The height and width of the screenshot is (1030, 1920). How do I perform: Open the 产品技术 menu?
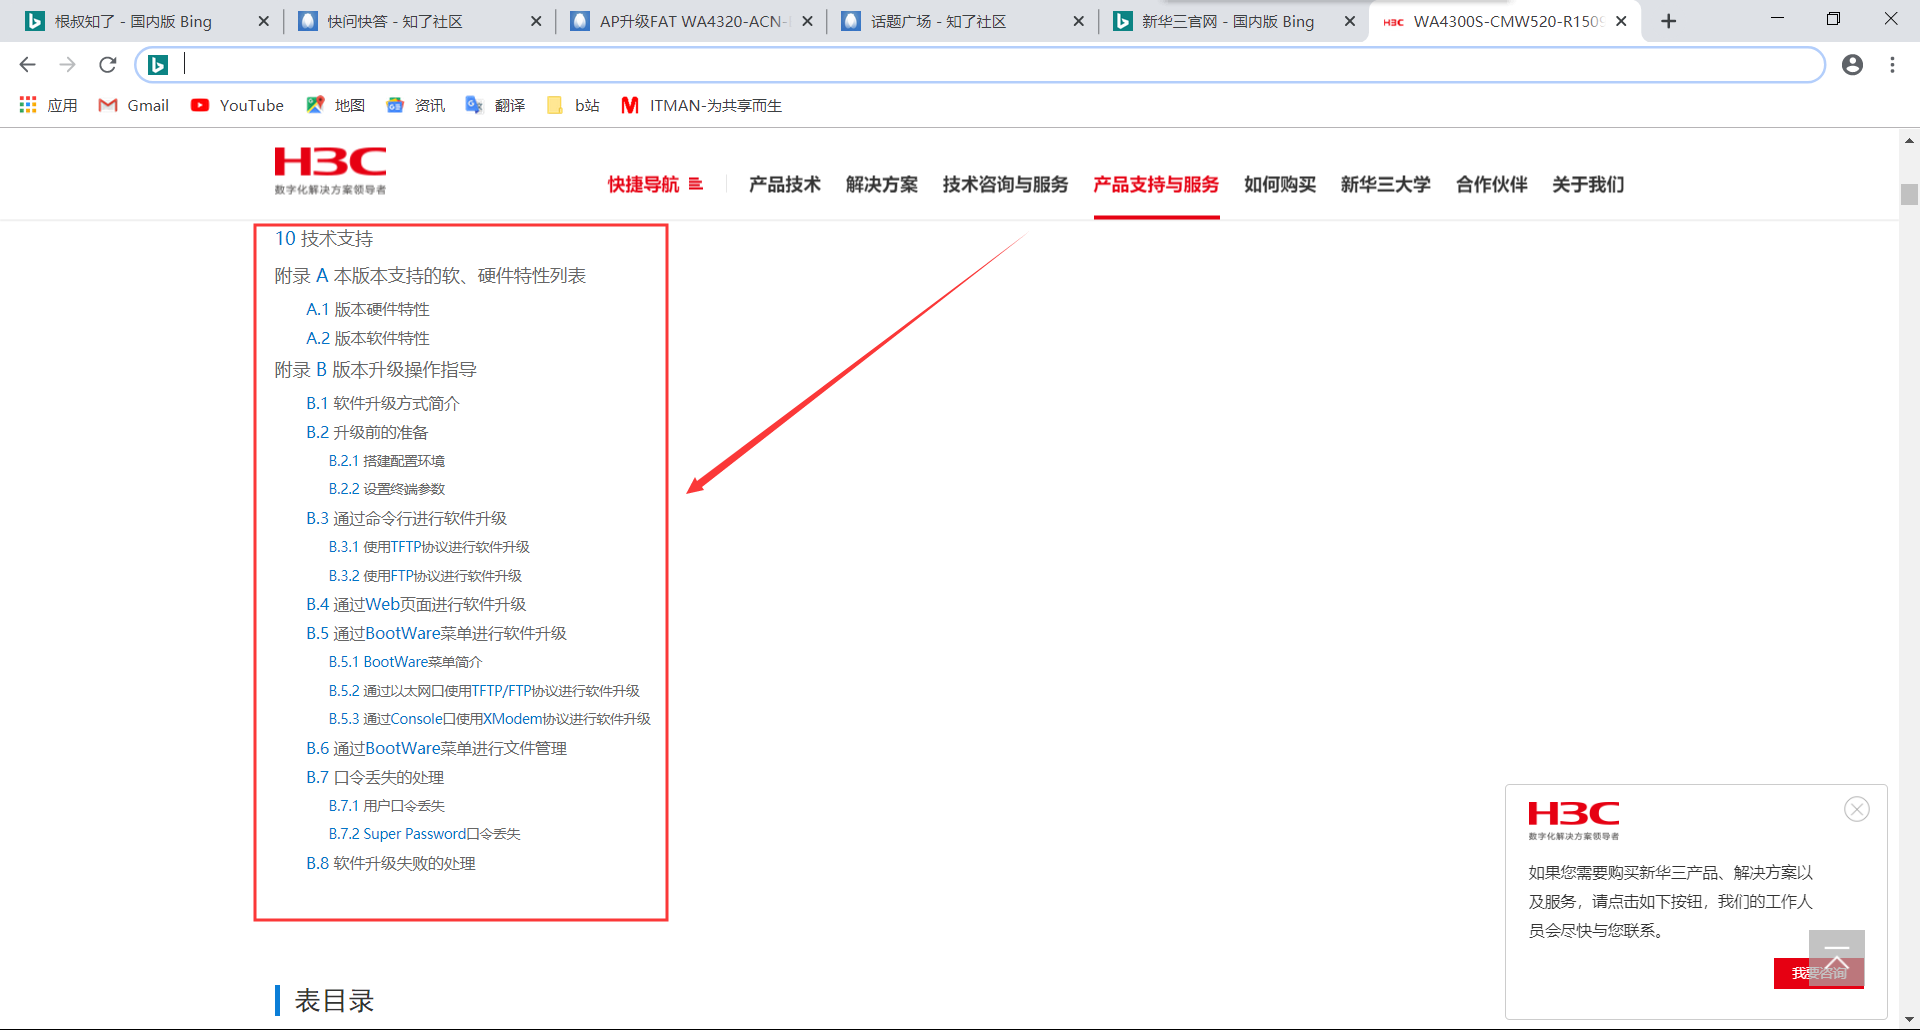point(785,184)
